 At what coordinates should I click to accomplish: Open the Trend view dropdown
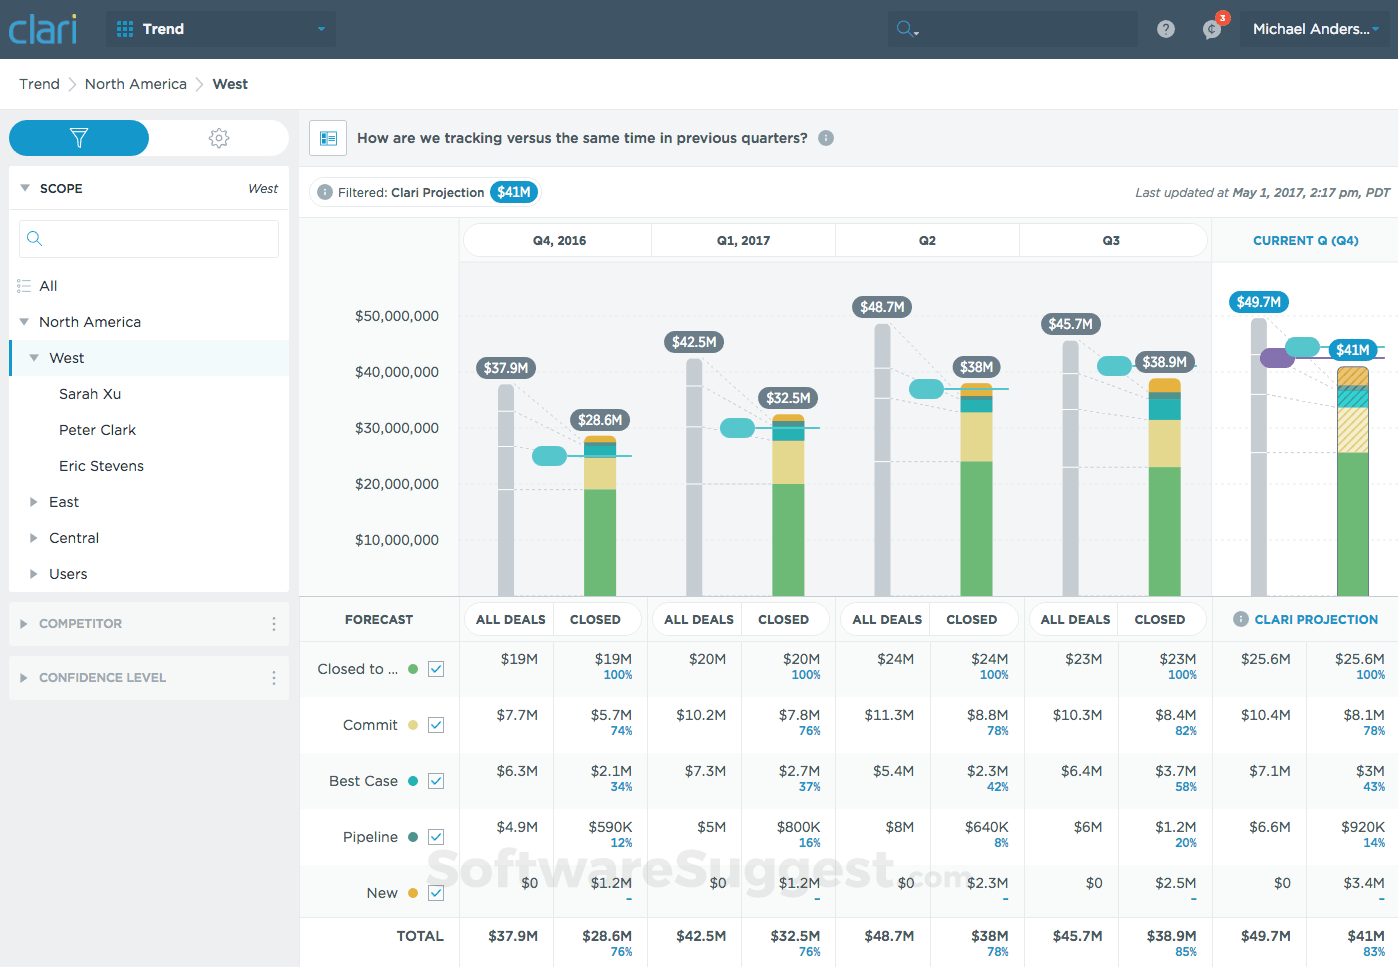point(220,28)
